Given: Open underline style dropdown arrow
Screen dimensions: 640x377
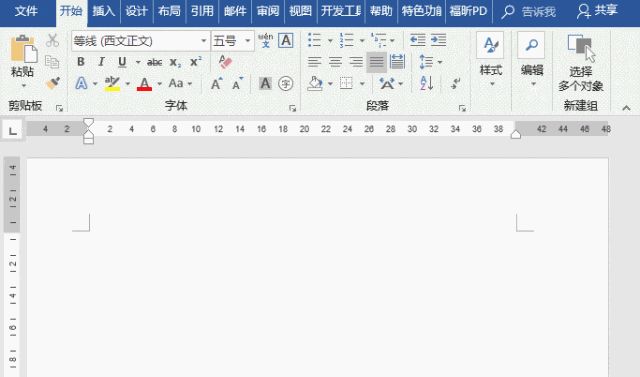Looking at the screenshot, I should point(138,62).
